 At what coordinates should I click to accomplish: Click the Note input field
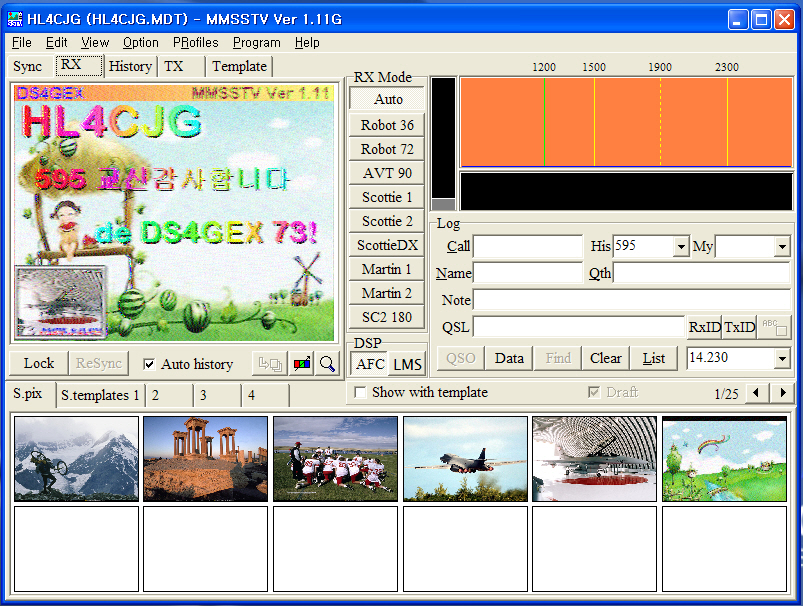[632, 300]
